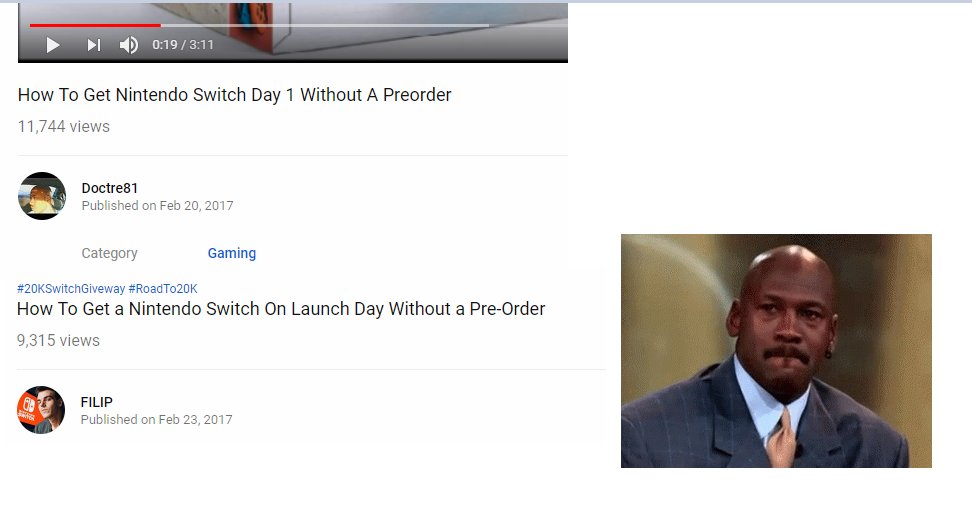Select the #20KSwitchGiveaway hashtag

[x=71, y=288]
